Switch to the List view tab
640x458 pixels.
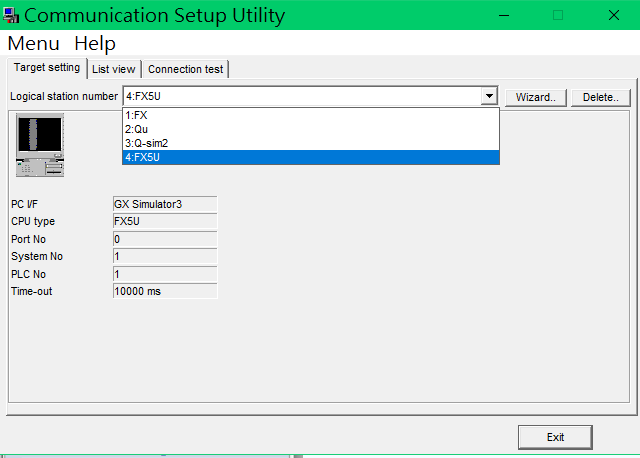113,69
